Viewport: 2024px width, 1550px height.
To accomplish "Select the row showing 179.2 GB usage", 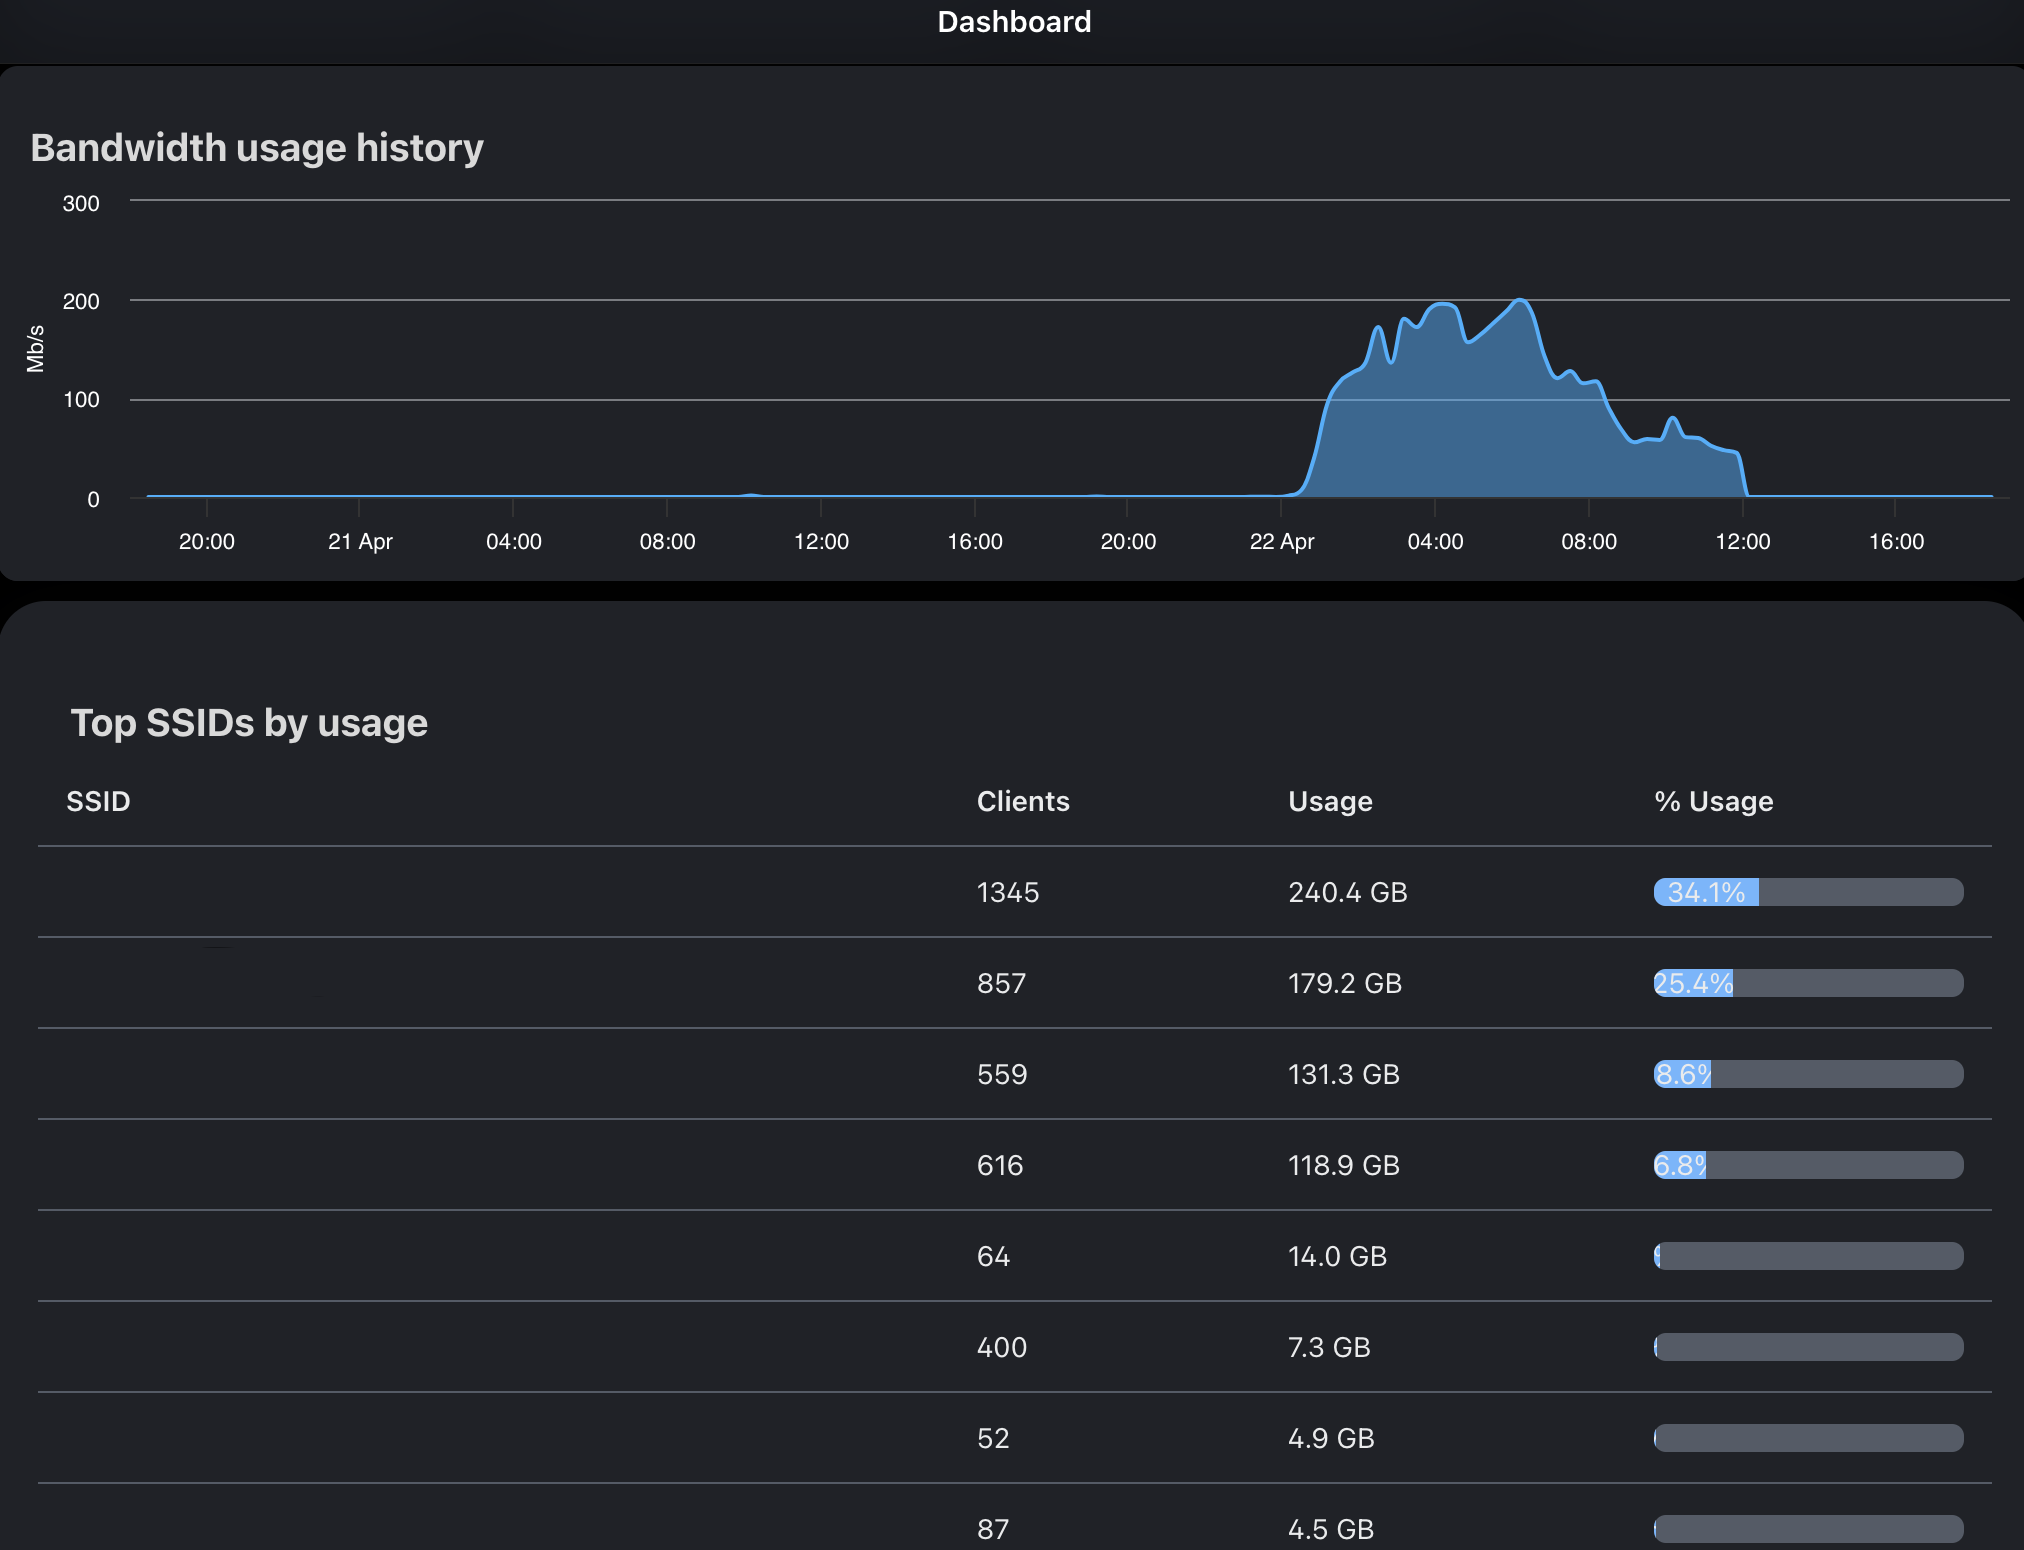I will coord(1344,983).
